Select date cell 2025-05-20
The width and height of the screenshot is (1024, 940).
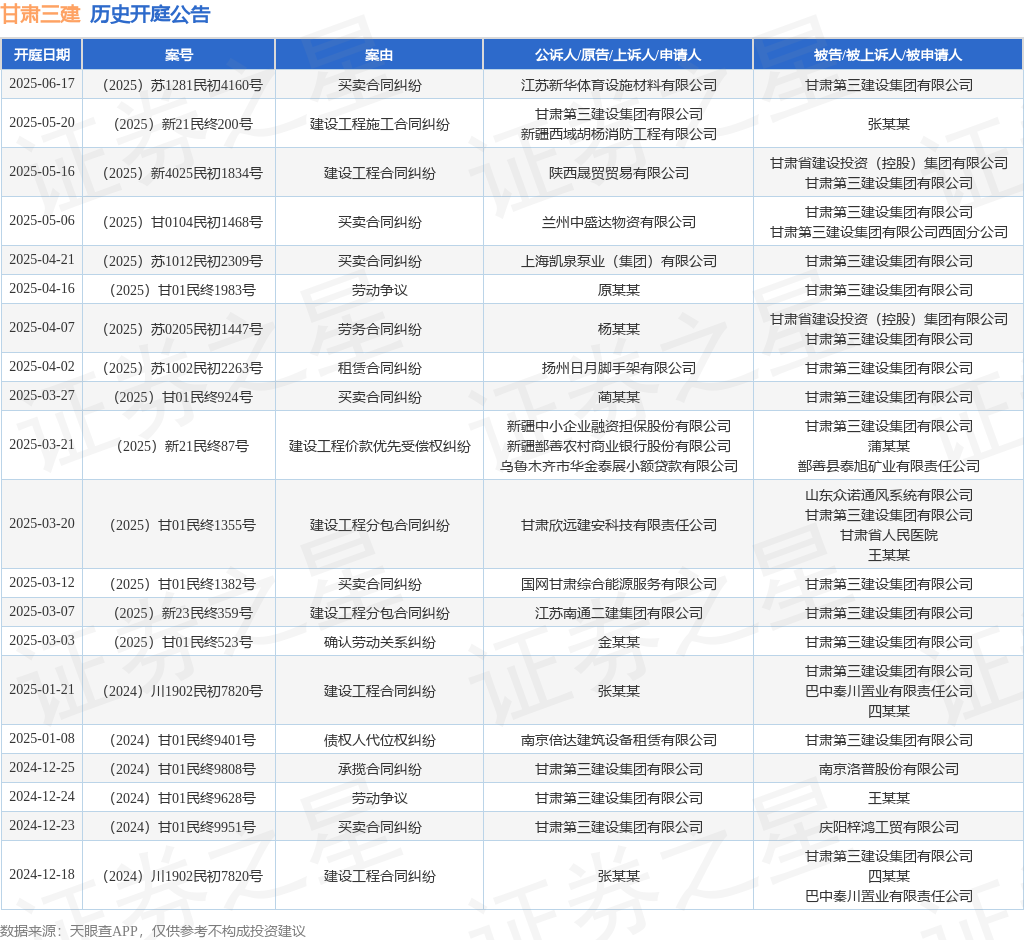pos(42,123)
